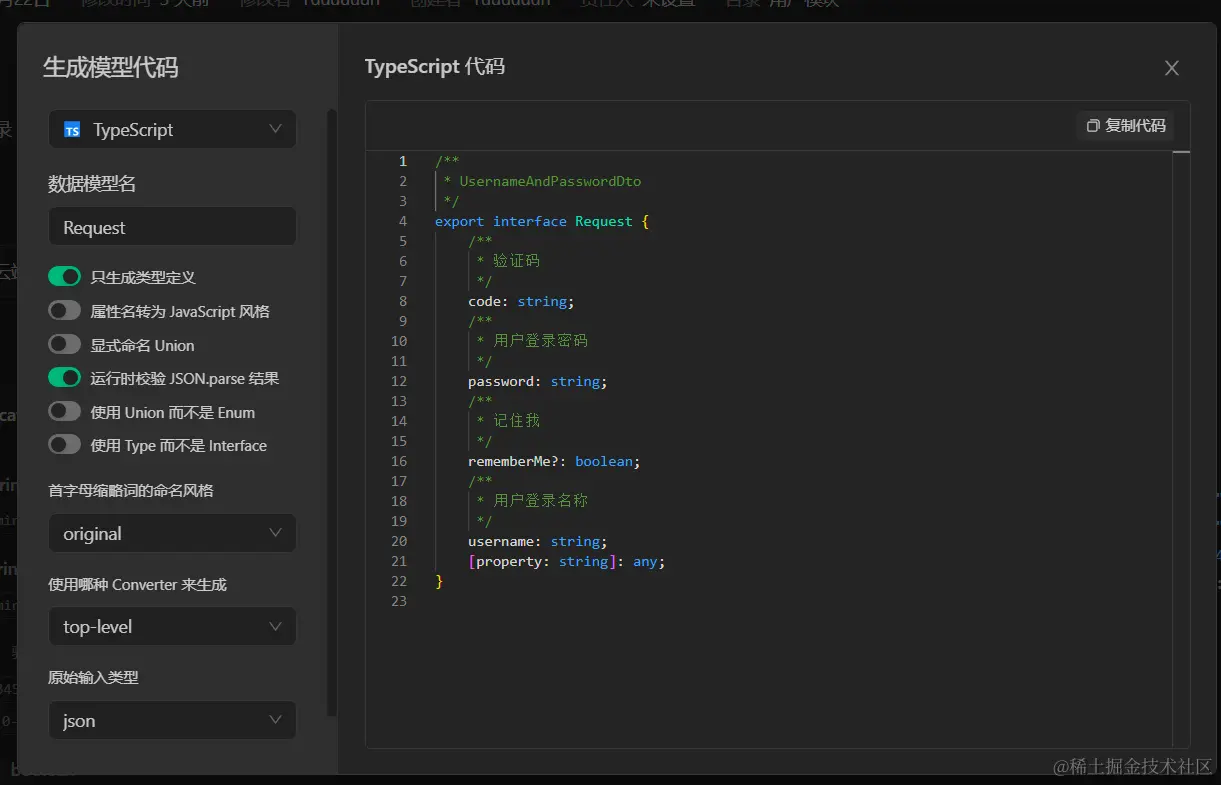This screenshot has height=785, width=1221.
Task: Click the blue TS language icon
Action: pyautogui.click(x=72, y=130)
